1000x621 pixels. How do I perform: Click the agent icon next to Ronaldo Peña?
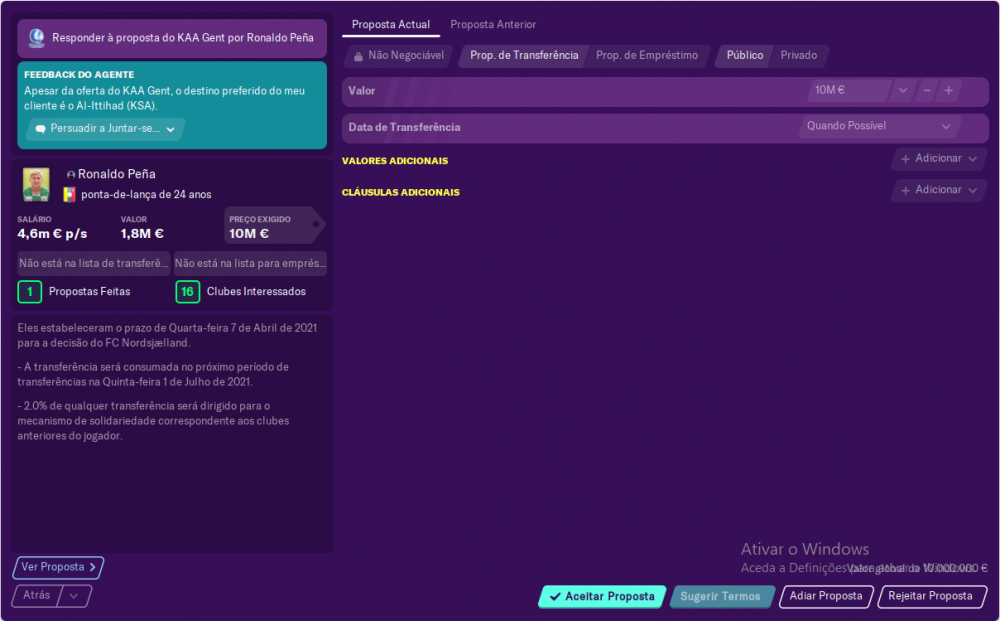click(71, 175)
